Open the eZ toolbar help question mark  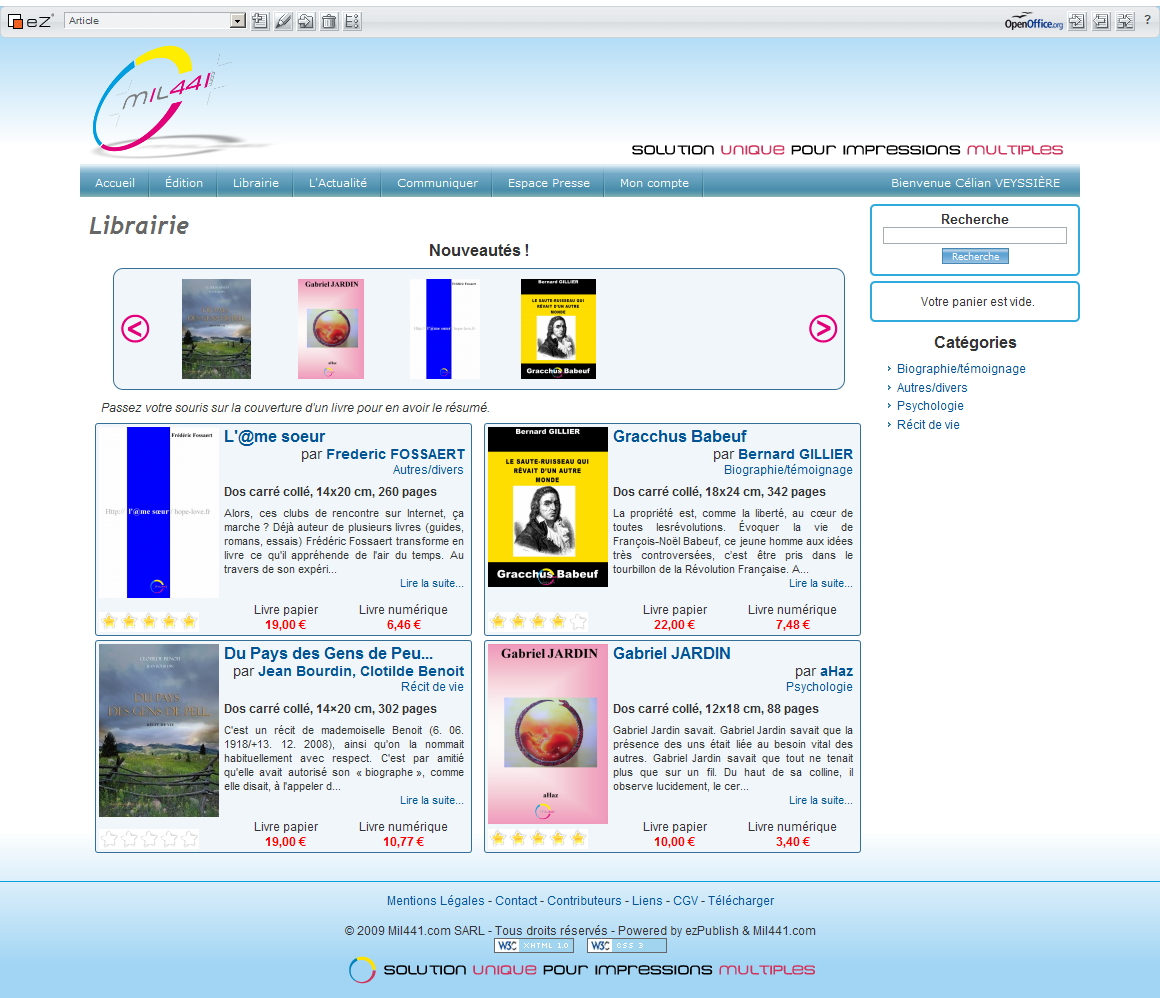(x=1147, y=20)
